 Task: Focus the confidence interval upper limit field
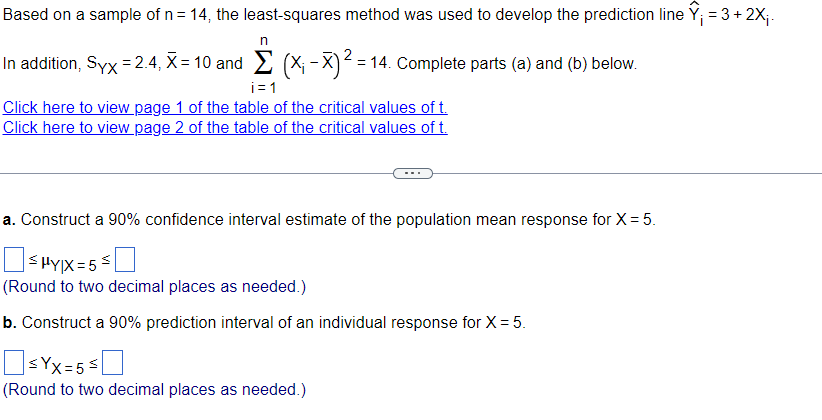[x=125, y=261]
